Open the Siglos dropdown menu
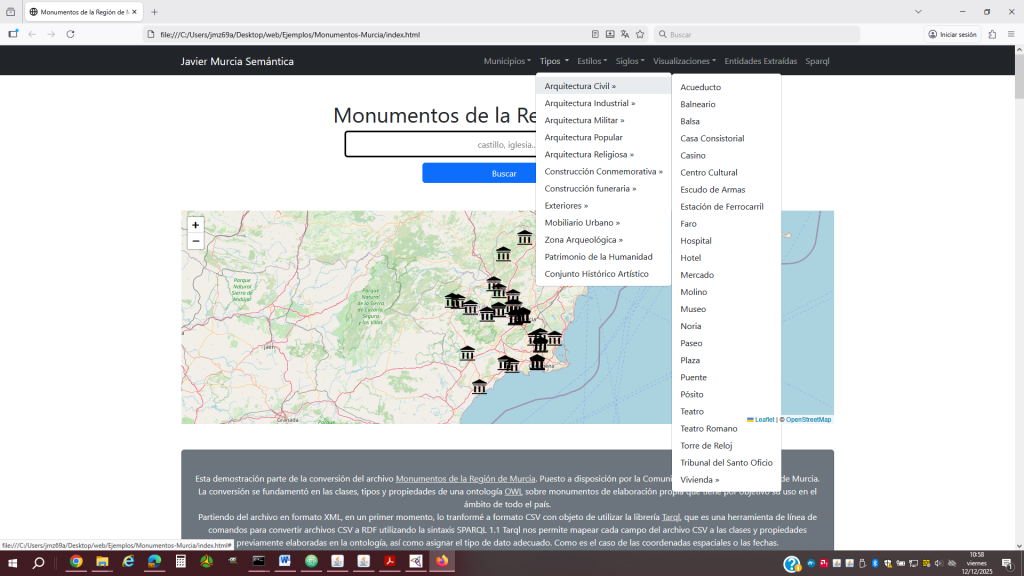 coord(630,61)
